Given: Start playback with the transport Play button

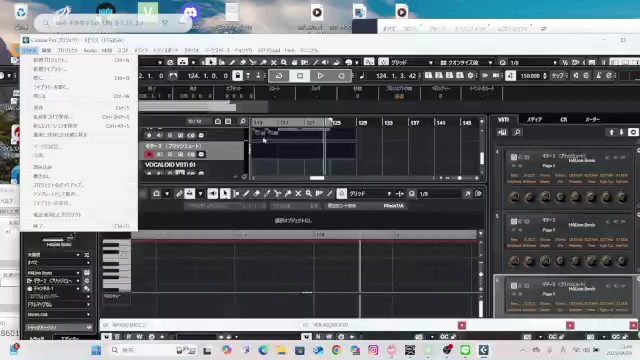Looking at the screenshot, I should point(320,76).
